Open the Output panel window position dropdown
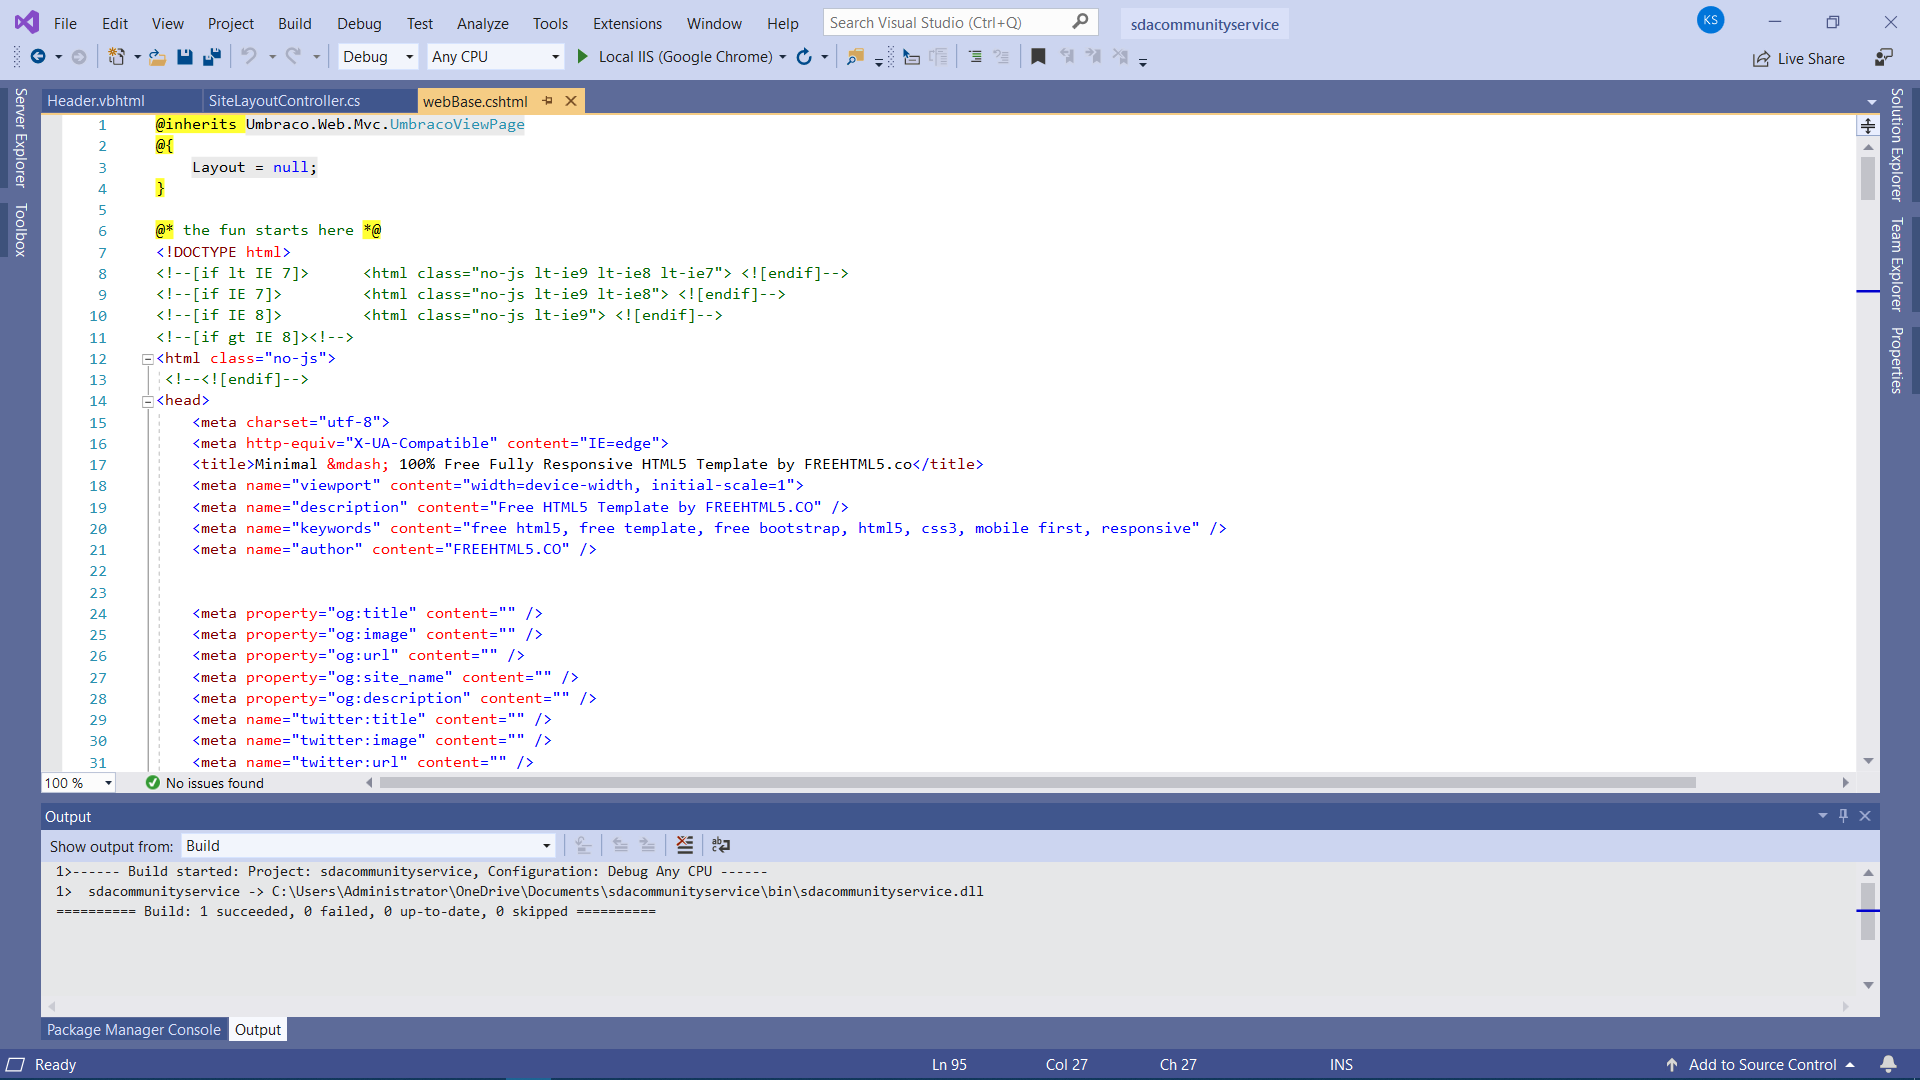 pos(1822,816)
